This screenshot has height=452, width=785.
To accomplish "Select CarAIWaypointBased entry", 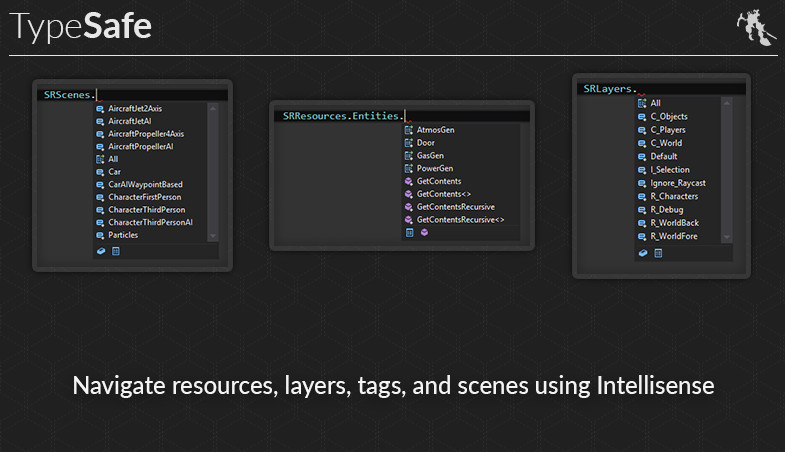I will [x=145, y=184].
